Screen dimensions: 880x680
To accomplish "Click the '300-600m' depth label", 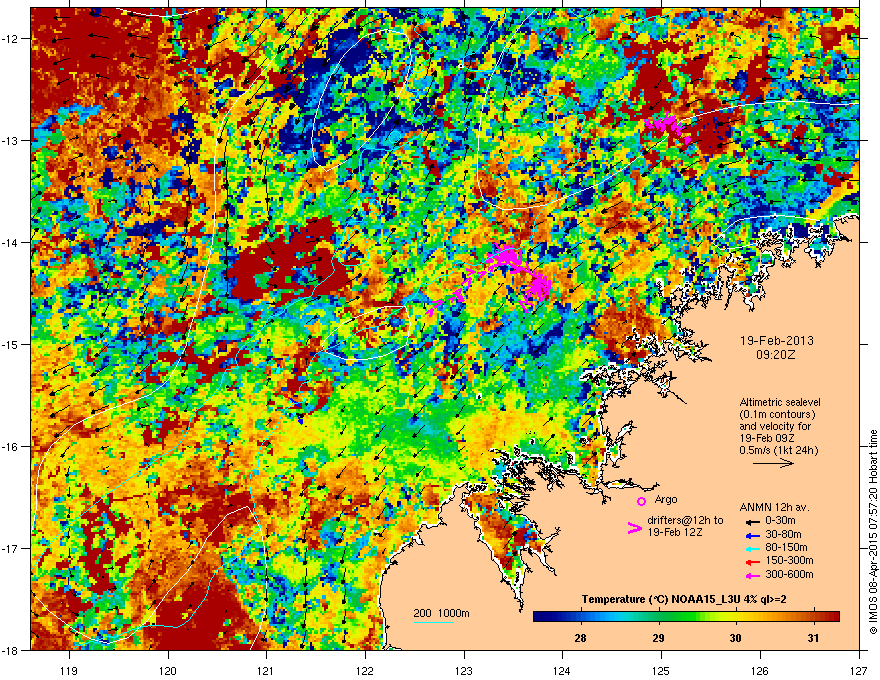I will (x=789, y=575).
